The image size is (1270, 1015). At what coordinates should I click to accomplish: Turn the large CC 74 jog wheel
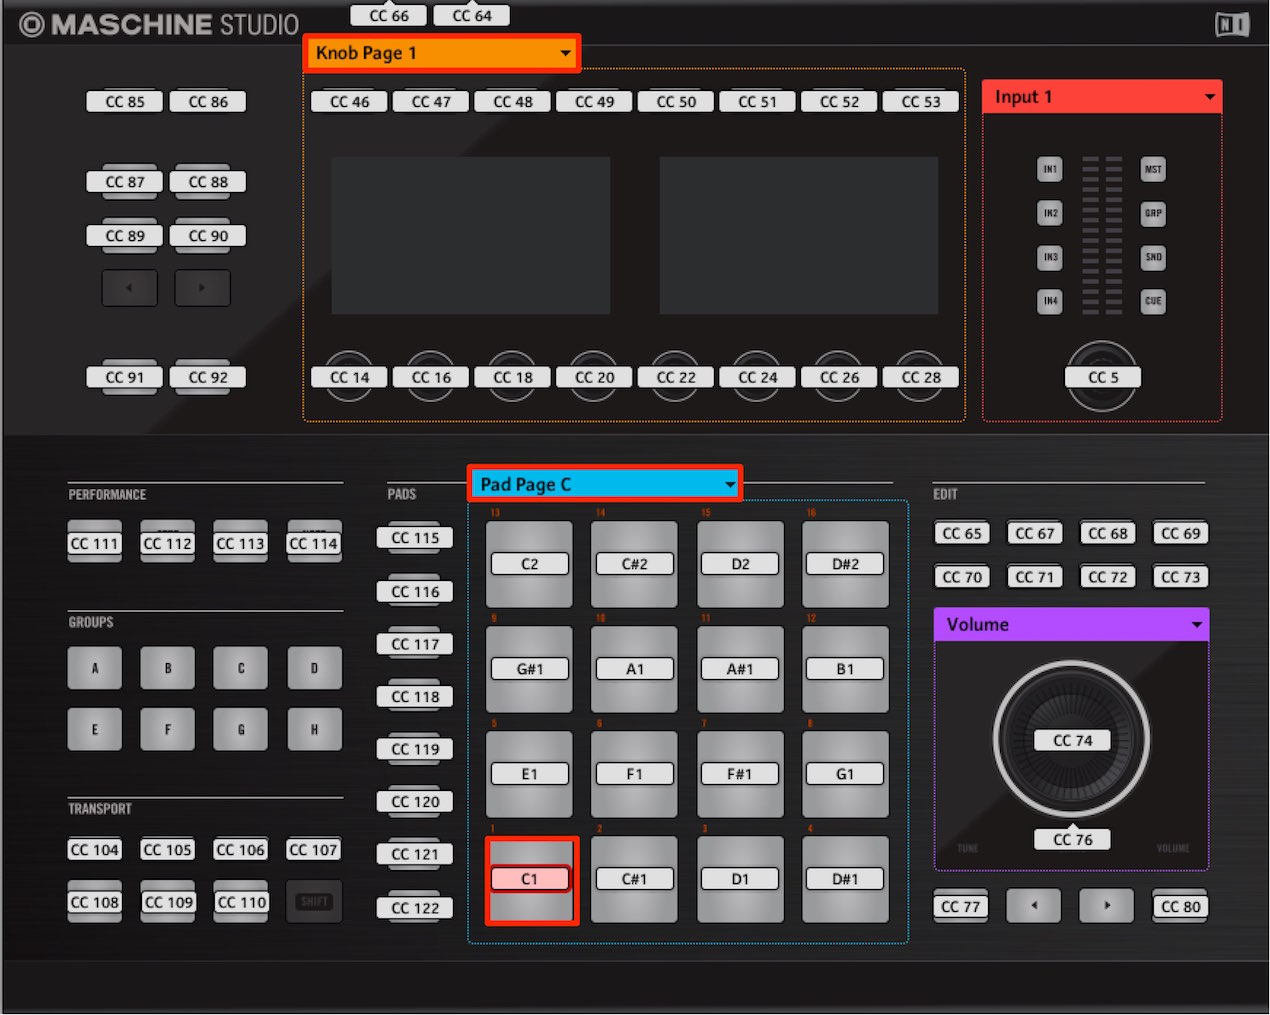coord(1071,740)
